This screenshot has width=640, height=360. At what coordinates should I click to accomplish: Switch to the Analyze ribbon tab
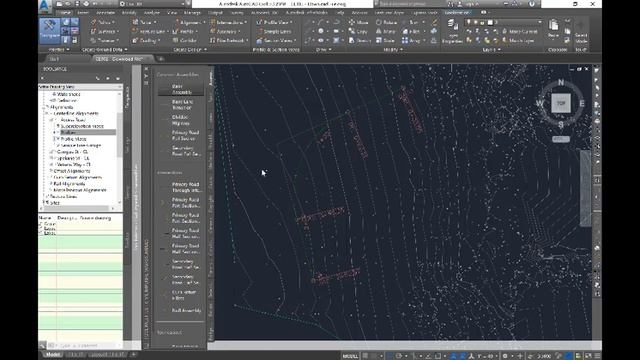point(151,13)
